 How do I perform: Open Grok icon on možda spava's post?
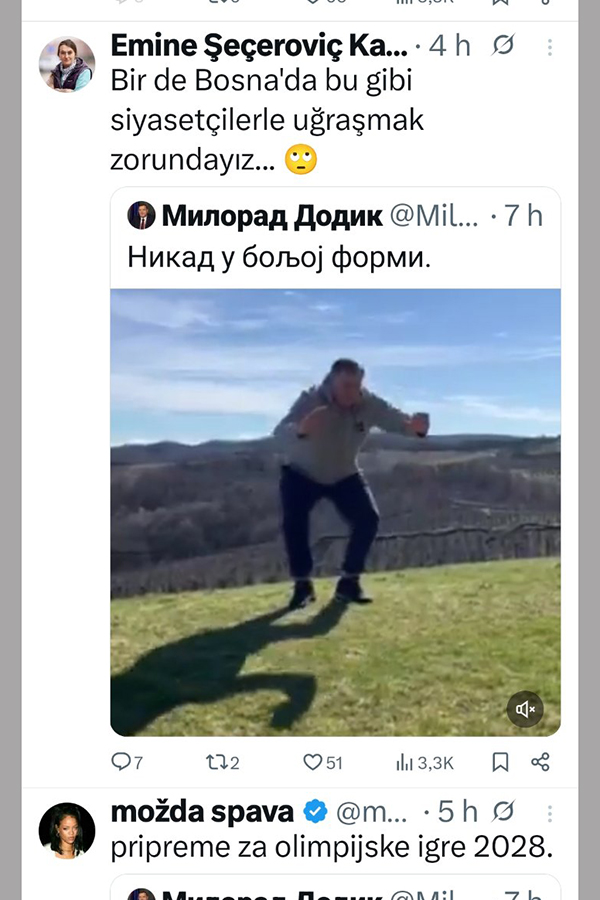[503, 811]
